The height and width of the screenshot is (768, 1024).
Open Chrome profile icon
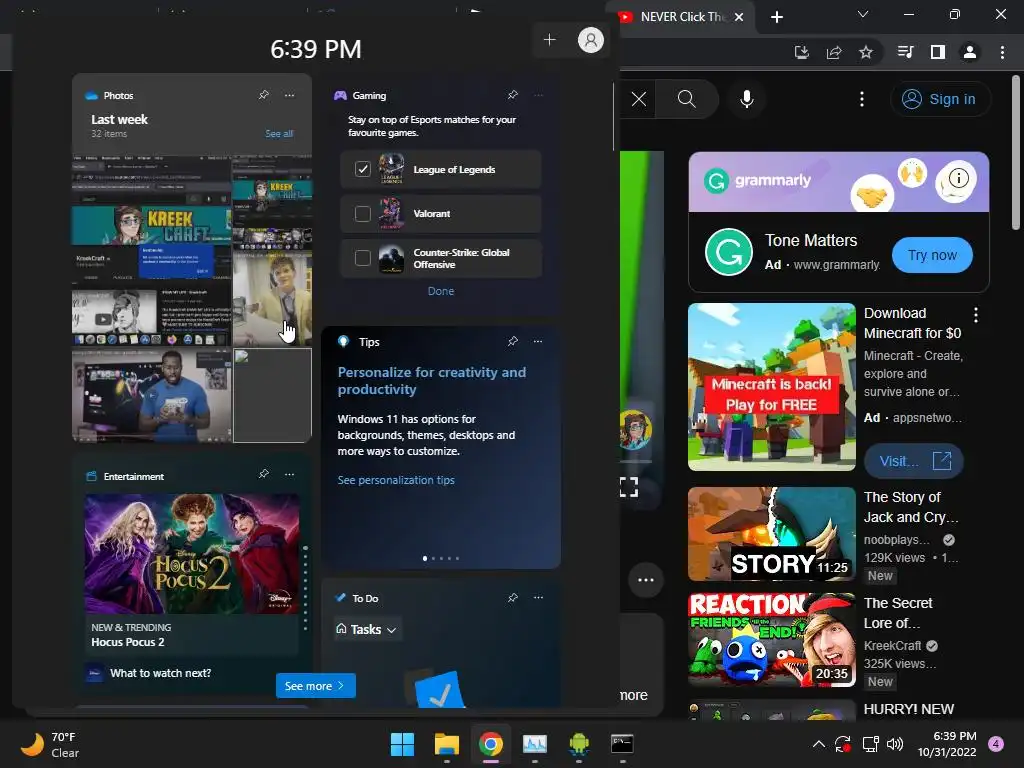(x=970, y=52)
